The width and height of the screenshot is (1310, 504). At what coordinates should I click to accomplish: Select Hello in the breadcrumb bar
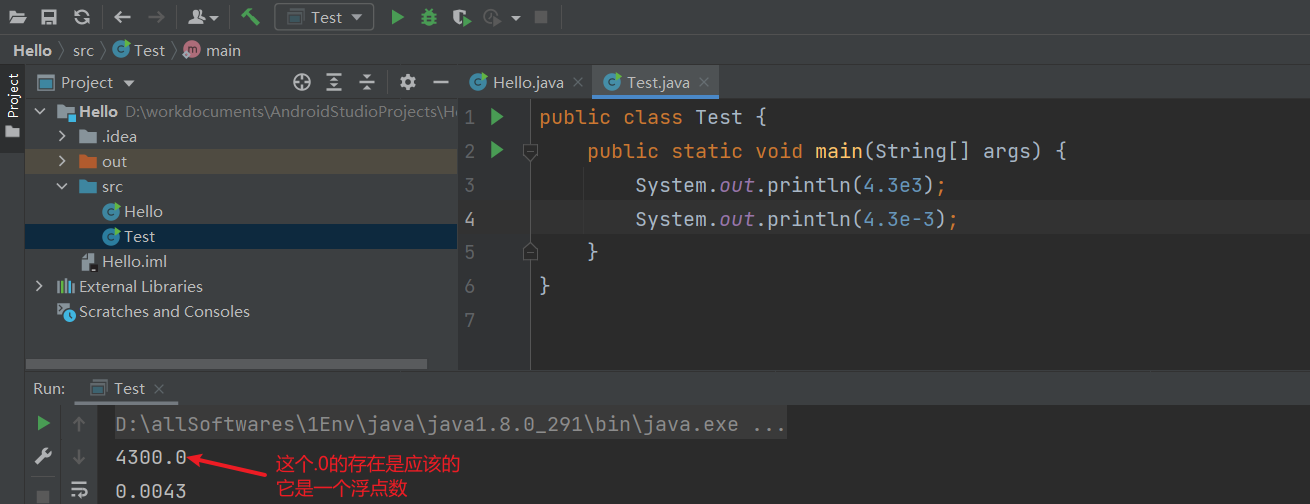pyautogui.click(x=32, y=50)
